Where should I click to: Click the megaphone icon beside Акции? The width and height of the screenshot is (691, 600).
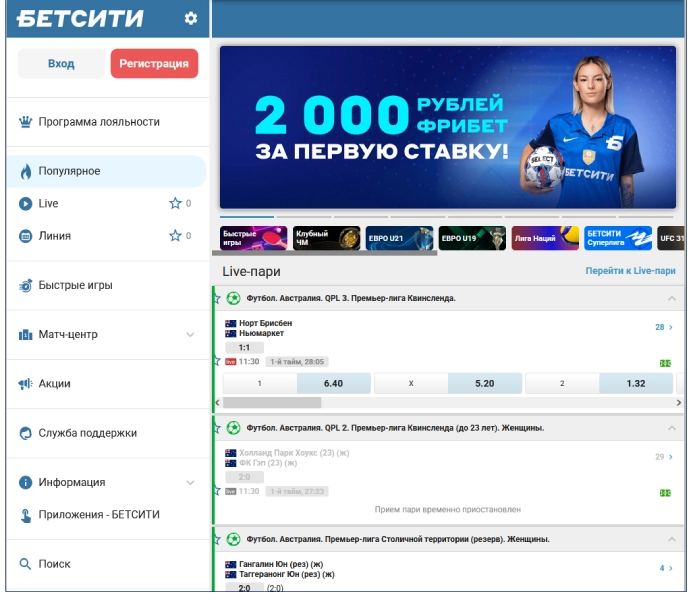[x=26, y=384]
